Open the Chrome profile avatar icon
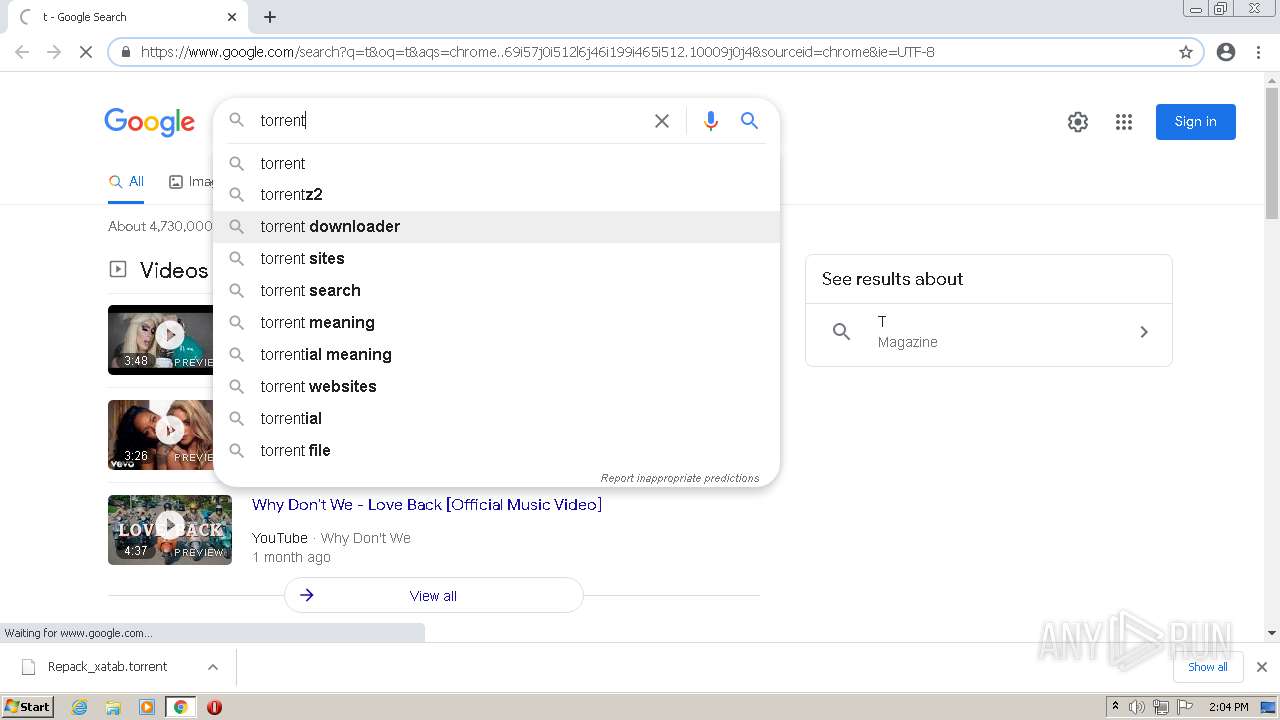1280x720 pixels. click(x=1226, y=52)
